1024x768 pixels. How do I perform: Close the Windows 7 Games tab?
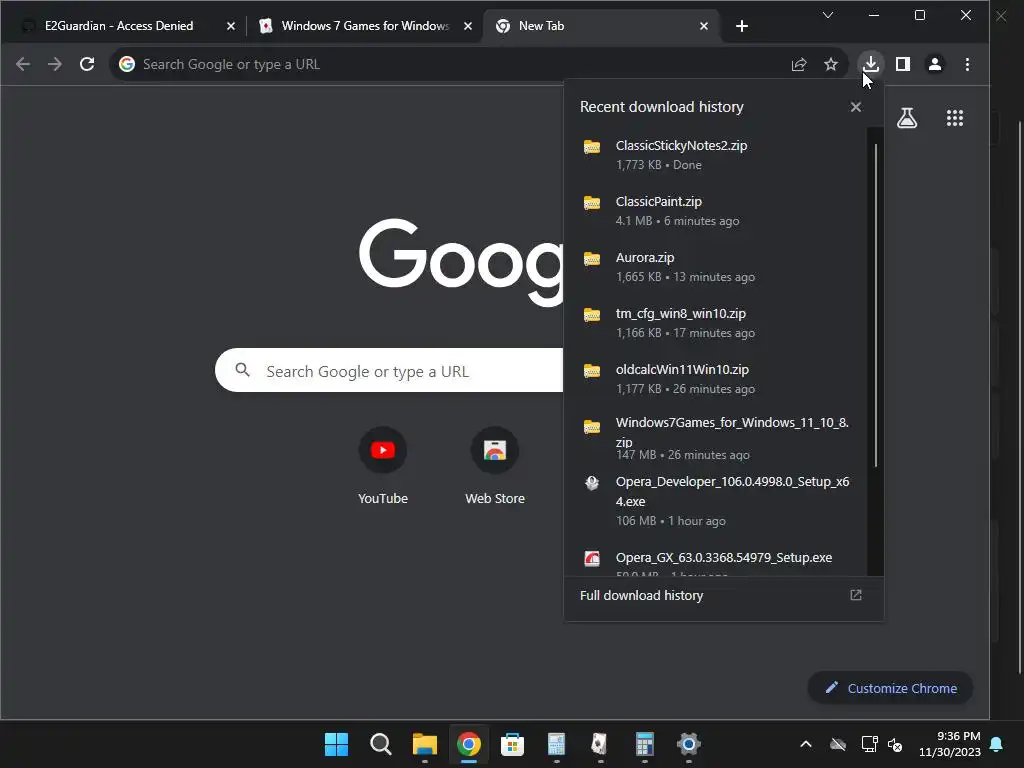click(x=468, y=26)
